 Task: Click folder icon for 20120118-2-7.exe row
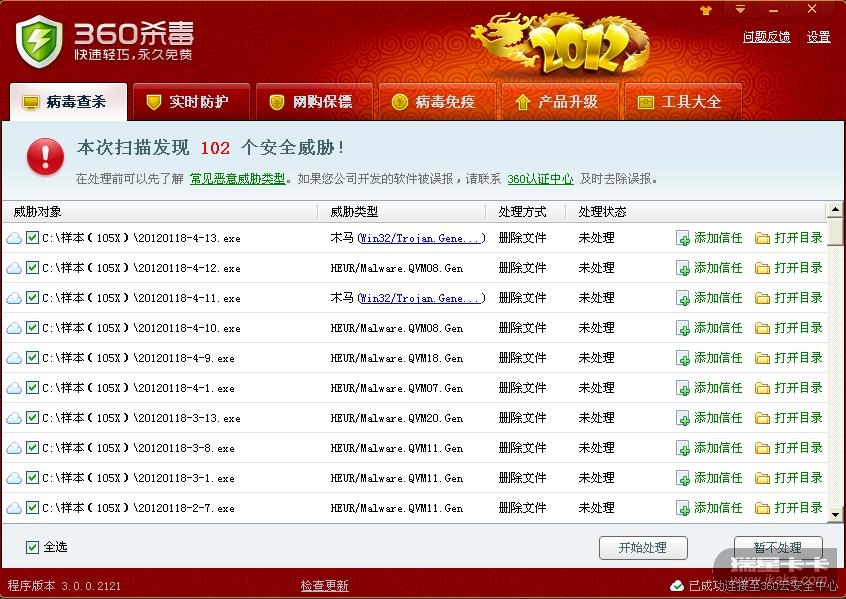click(762, 508)
